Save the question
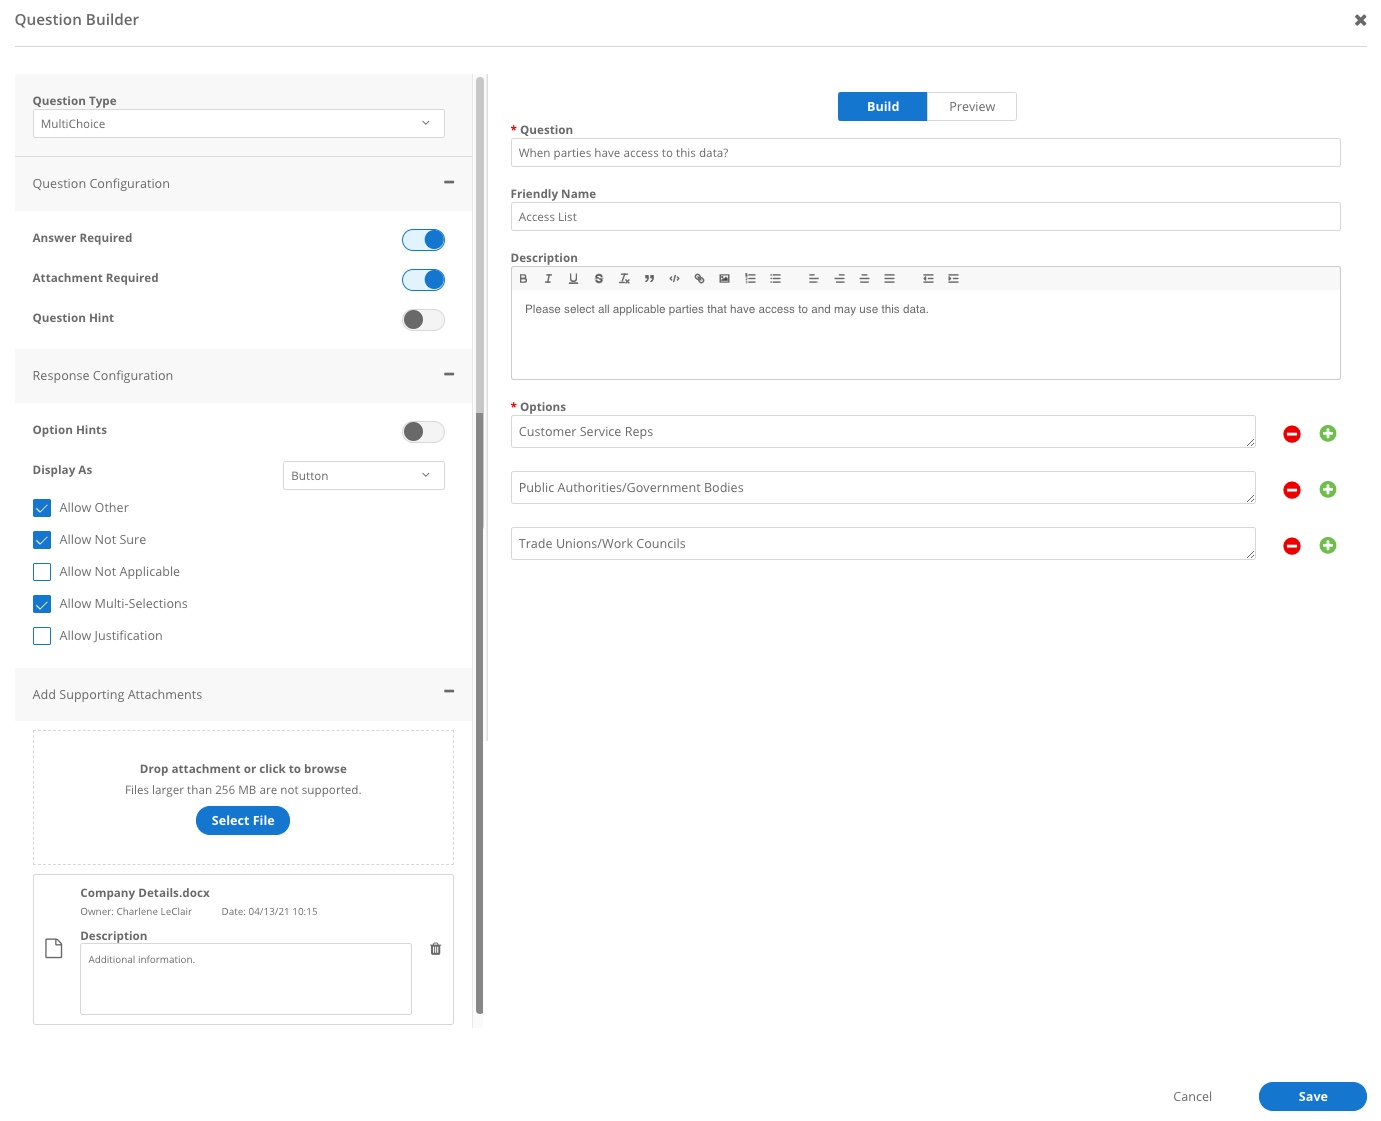 (1312, 1096)
